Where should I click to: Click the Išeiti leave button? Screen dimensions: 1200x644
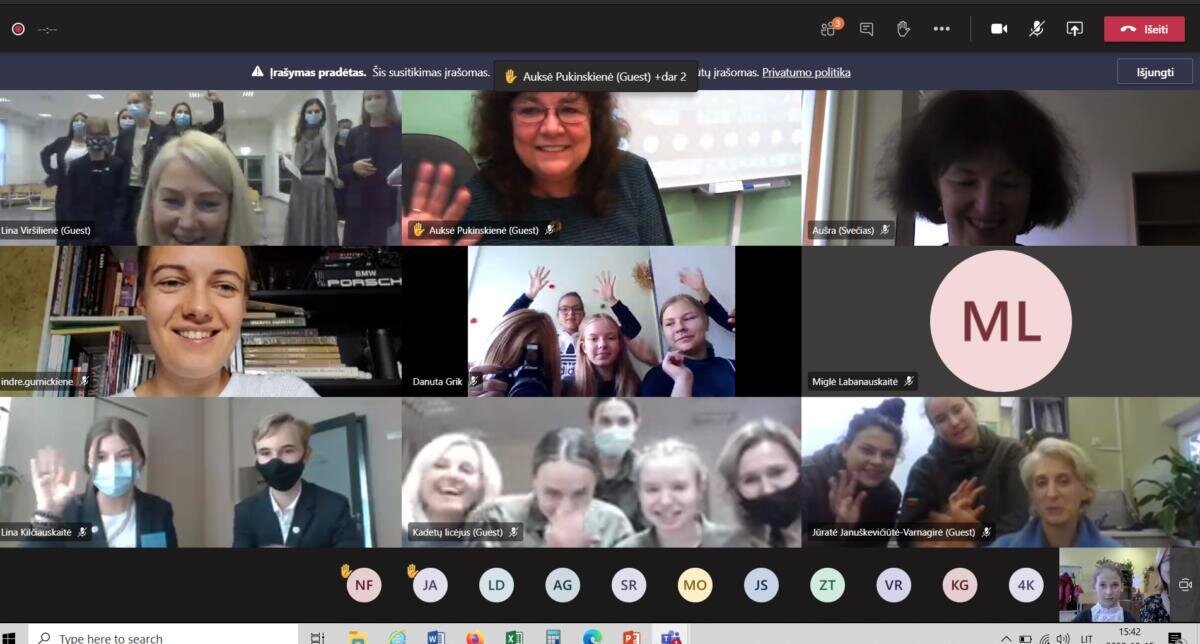tap(1144, 29)
